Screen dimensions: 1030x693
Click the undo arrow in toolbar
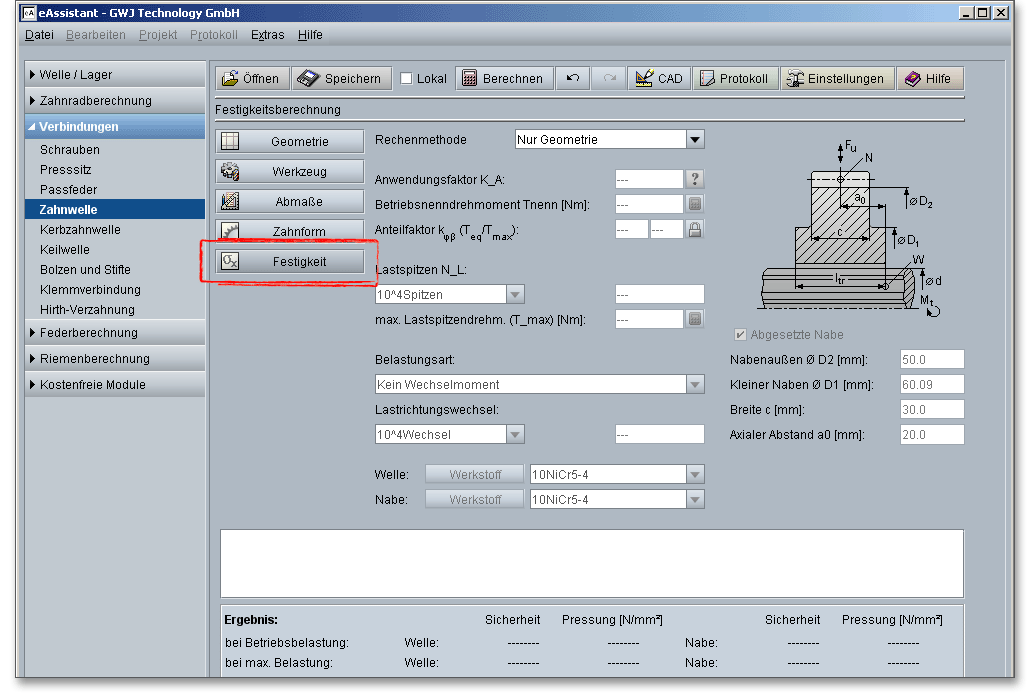click(572, 79)
